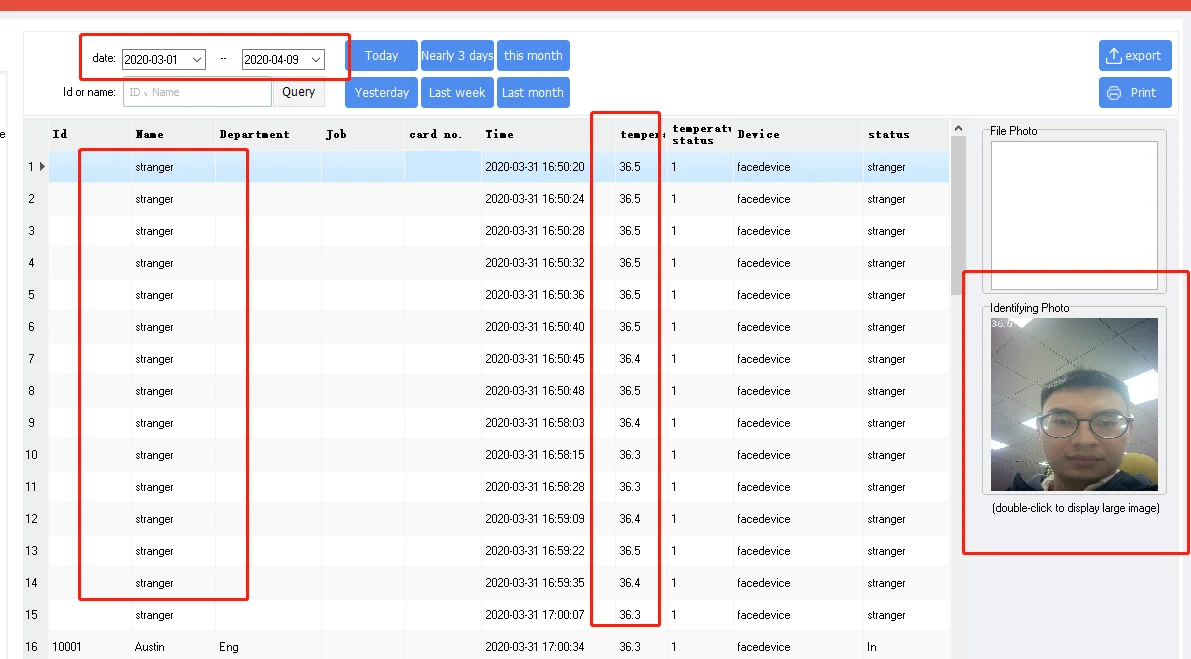
Task: Click the Today filter button
Action: point(381,56)
